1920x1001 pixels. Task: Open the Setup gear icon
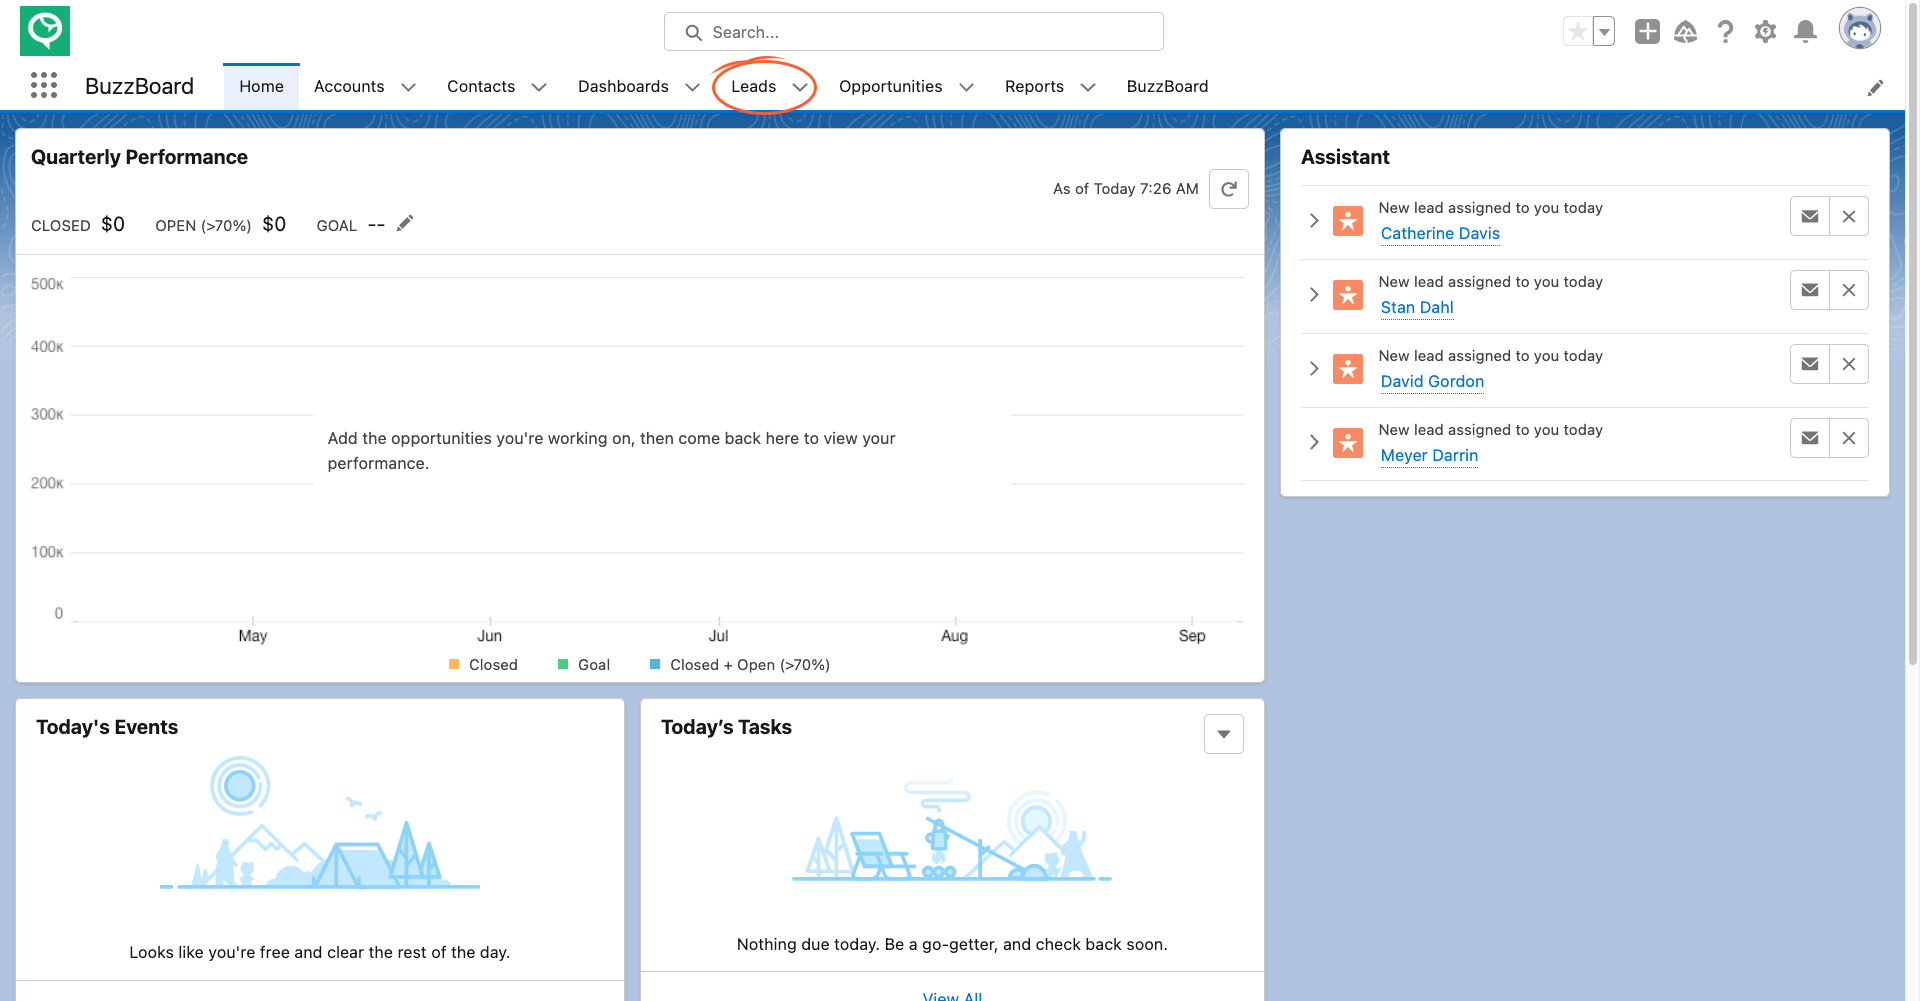point(1765,32)
